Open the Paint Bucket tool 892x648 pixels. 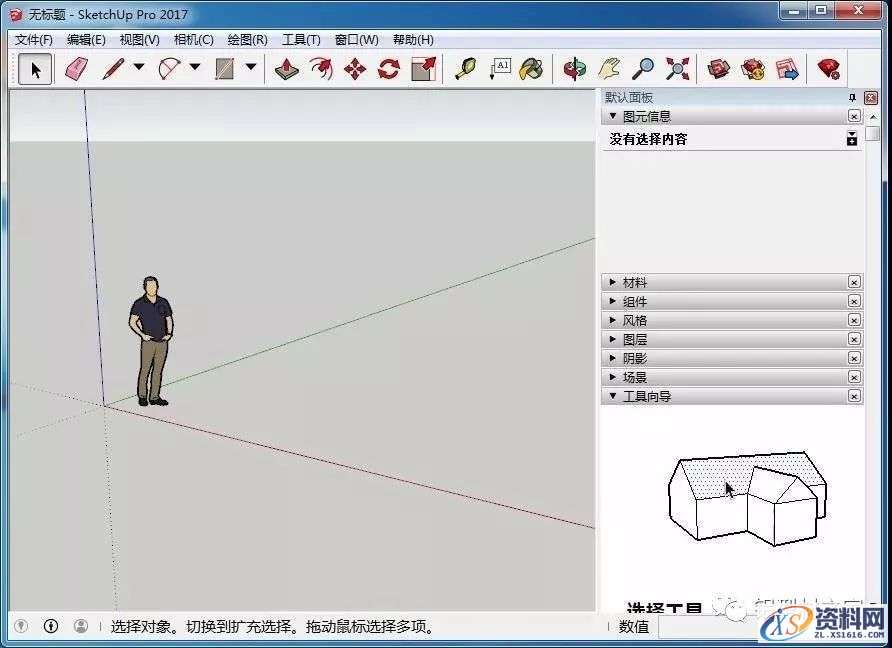tap(531, 68)
